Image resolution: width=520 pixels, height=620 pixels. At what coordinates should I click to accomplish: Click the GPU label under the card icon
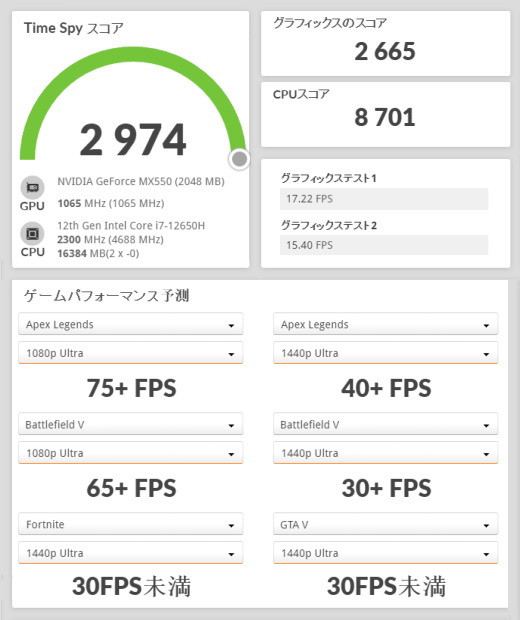pyautogui.click(x=32, y=206)
